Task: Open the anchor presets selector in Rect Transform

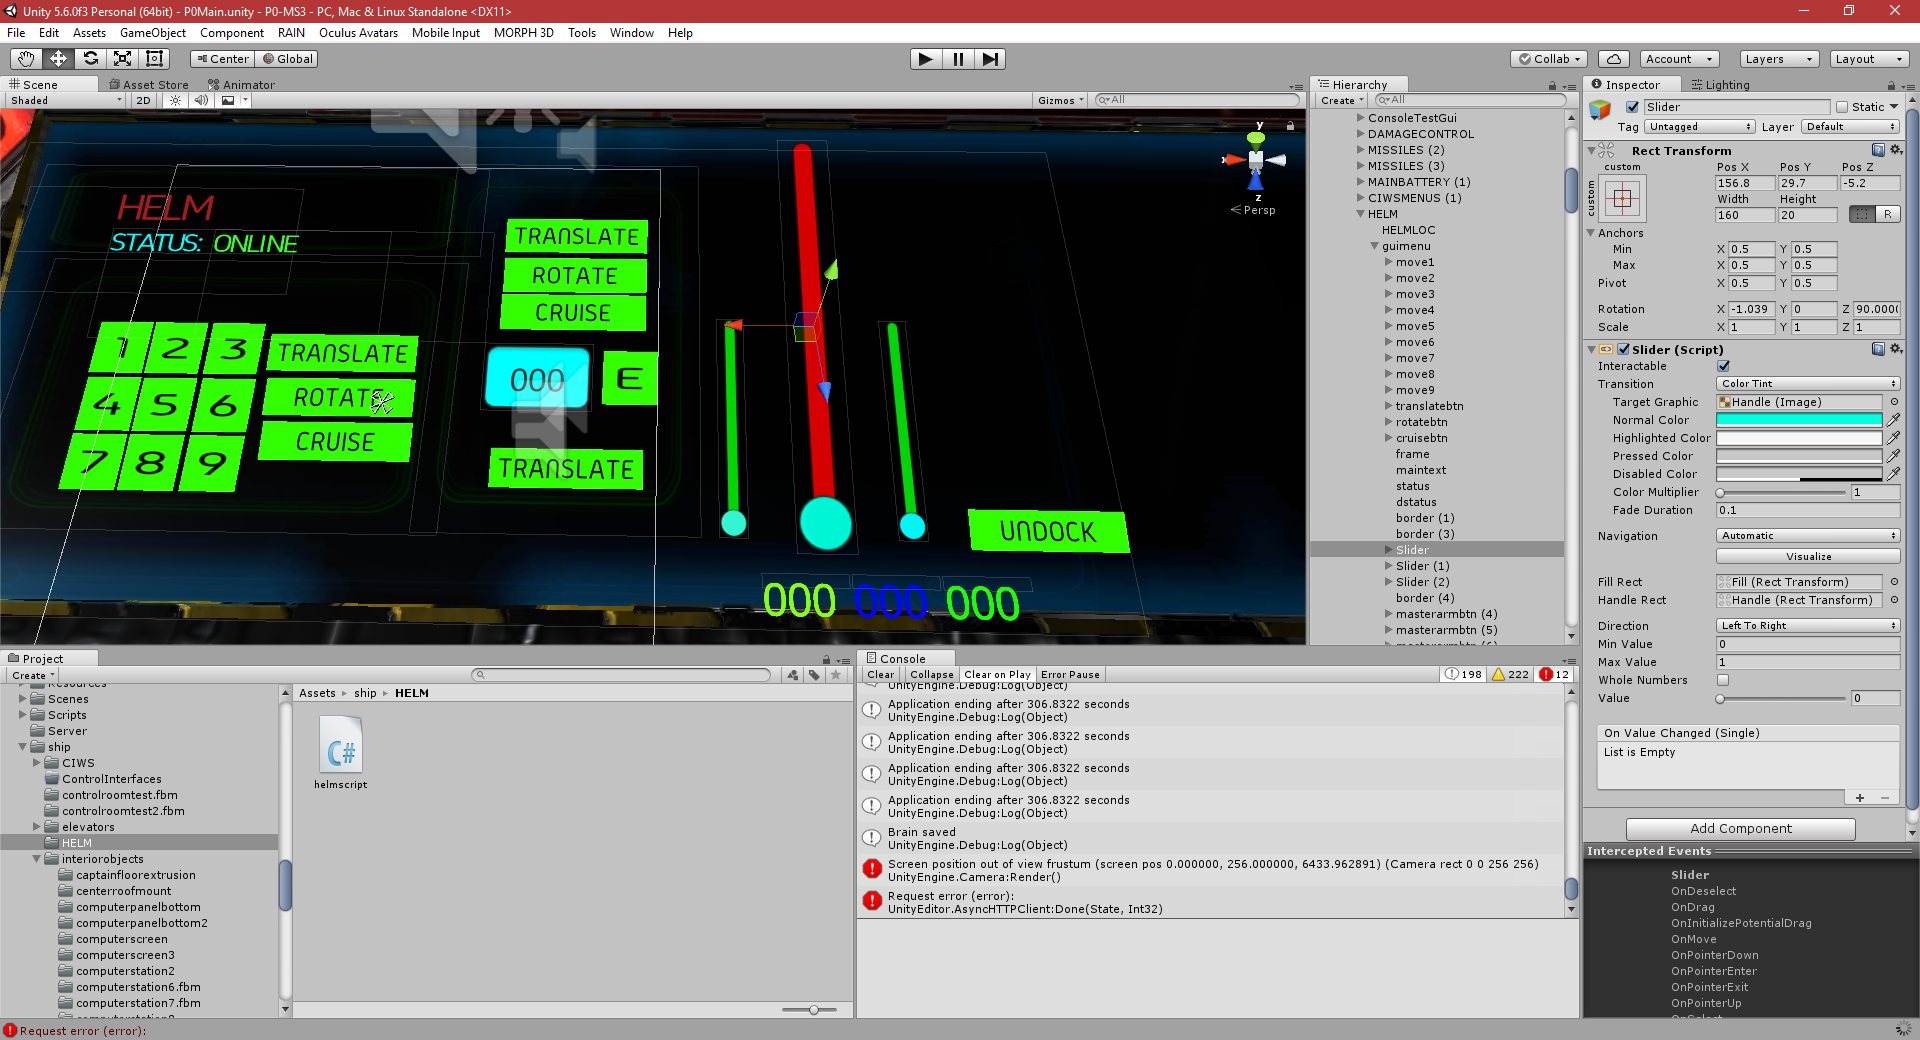Action: 1624,198
